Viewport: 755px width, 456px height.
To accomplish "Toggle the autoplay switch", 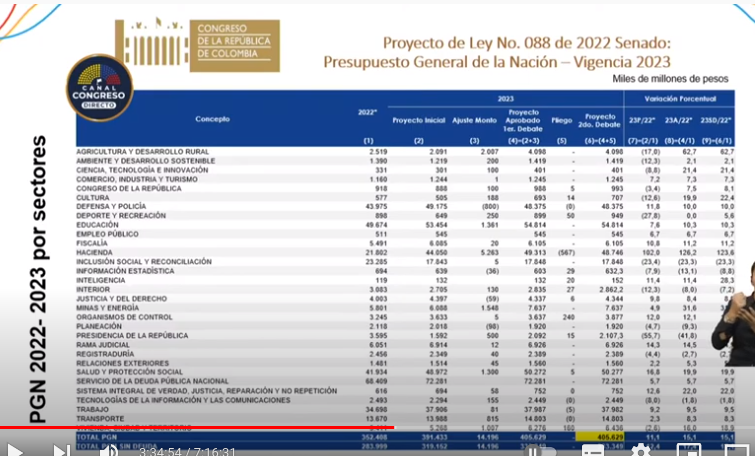I will 539,452.
